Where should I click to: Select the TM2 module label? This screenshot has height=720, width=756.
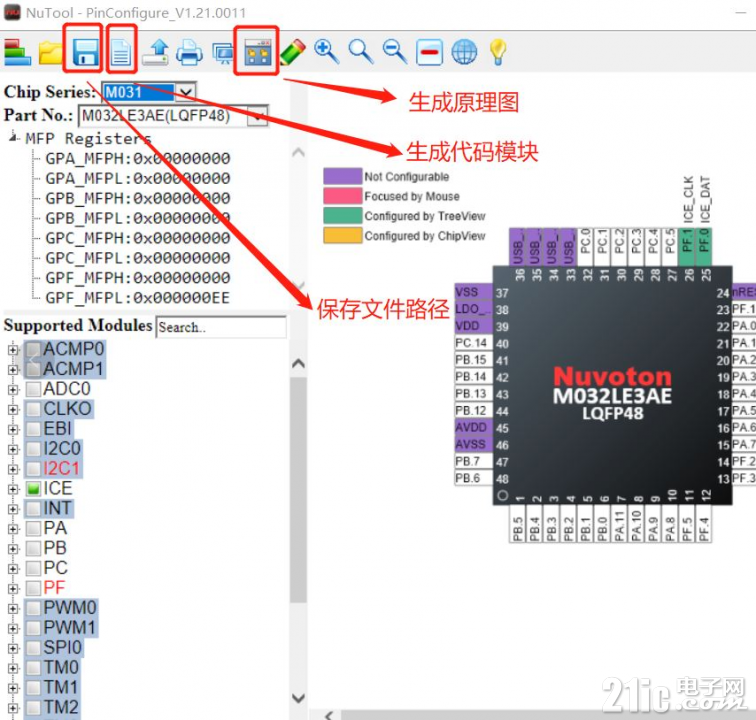[61, 707]
